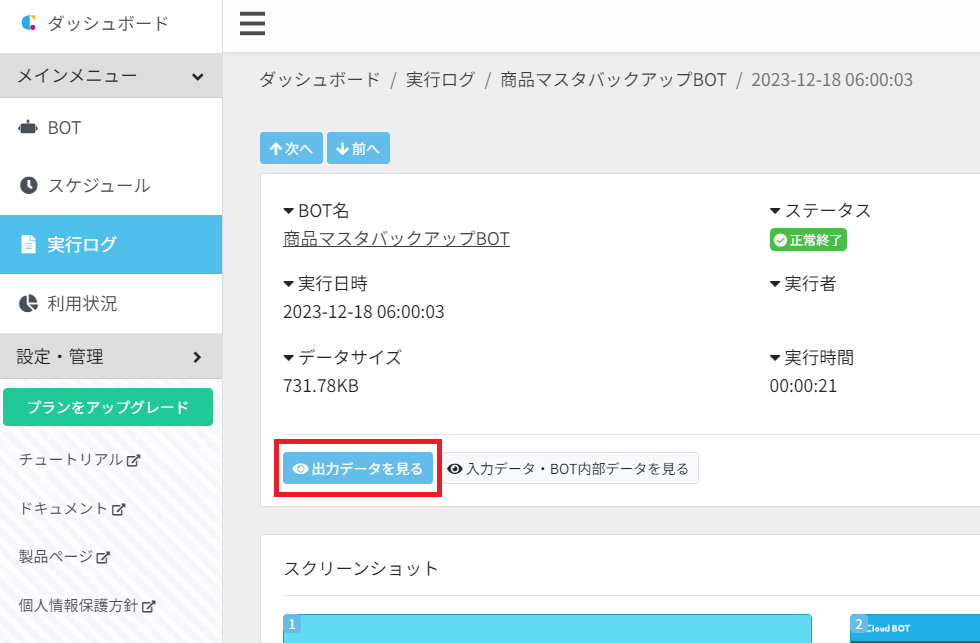The width and height of the screenshot is (980, 643).
Task: Click the pie chart icon beside 利用状況
Action: 29,304
